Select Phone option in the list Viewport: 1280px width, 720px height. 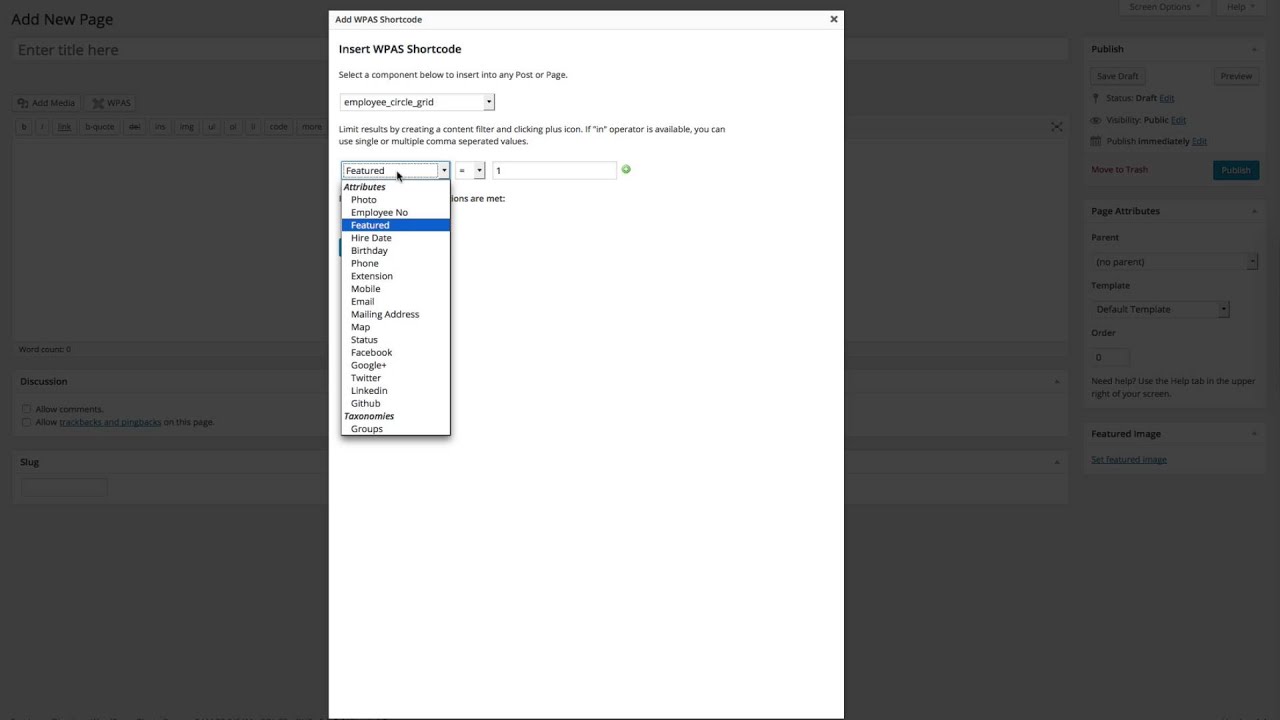[396, 263]
